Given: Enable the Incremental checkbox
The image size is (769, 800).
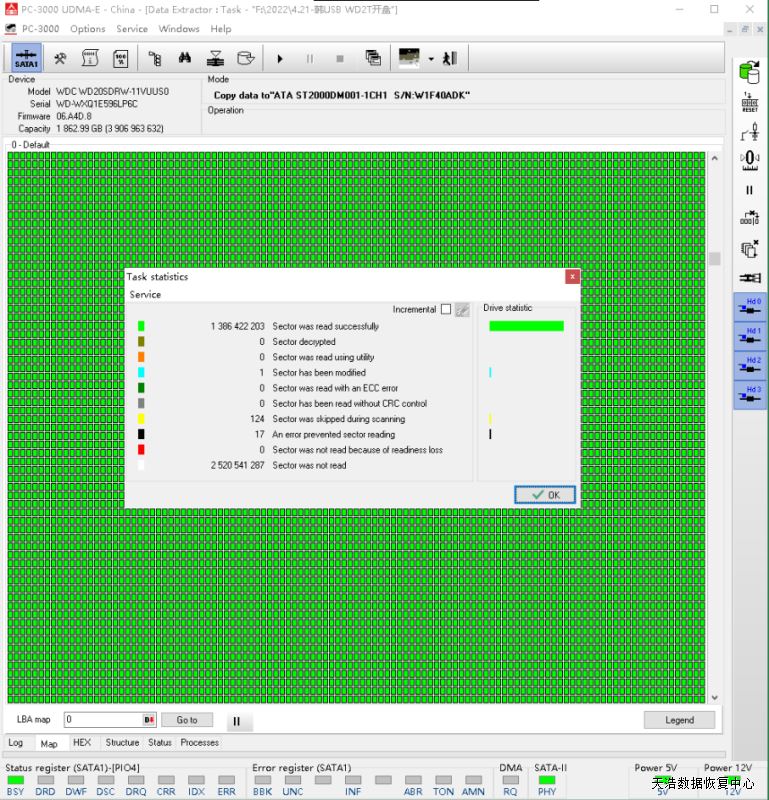Looking at the screenshot, I should (x=446, y=310).
